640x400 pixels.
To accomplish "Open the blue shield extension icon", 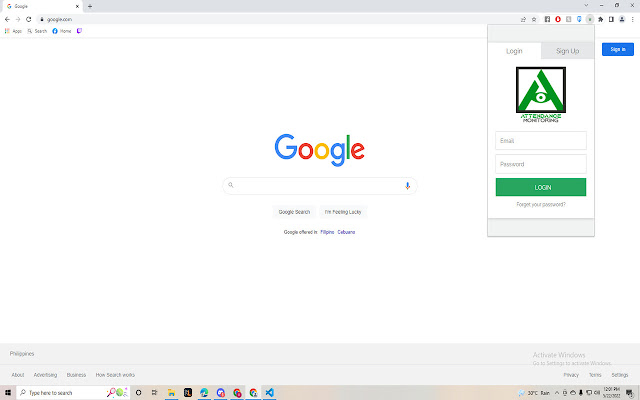I will (x=579, y=19).
